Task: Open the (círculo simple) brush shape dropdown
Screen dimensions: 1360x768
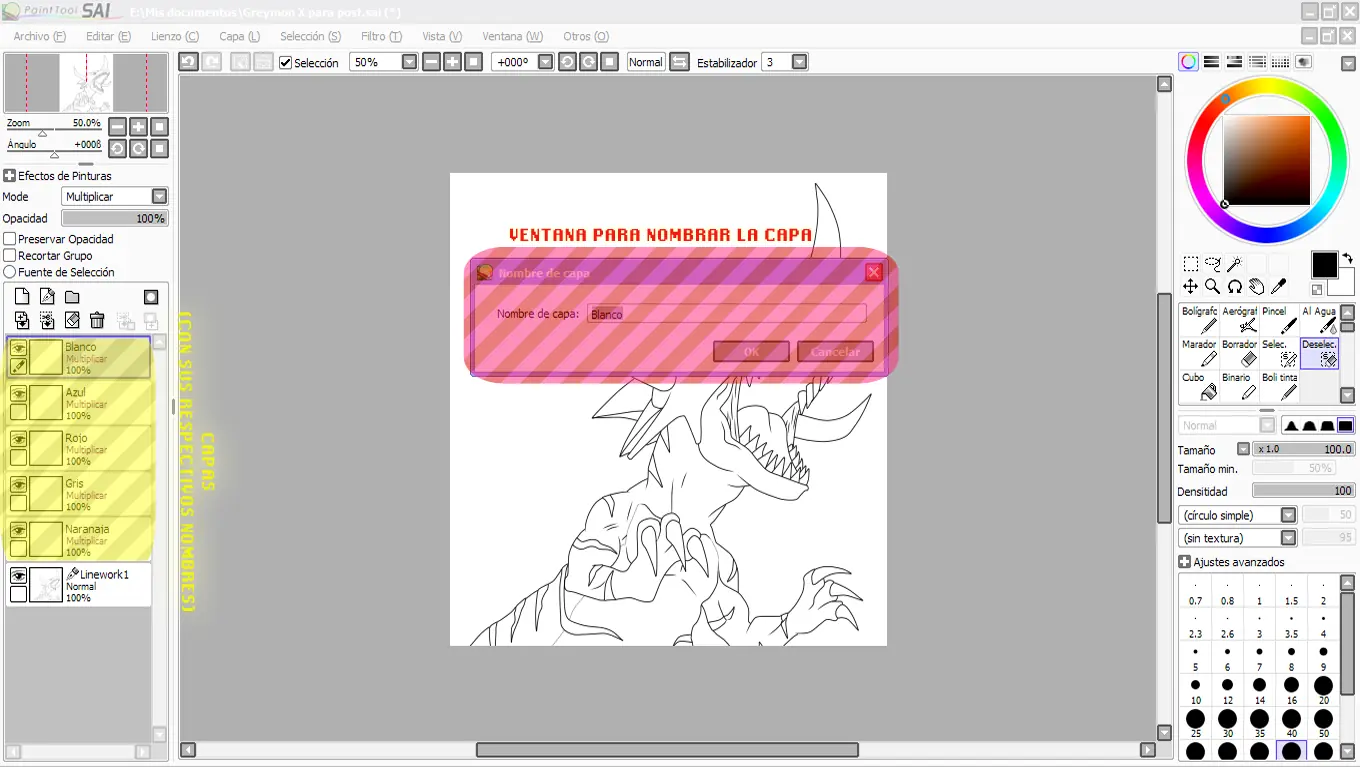Action: [1288, 515]
